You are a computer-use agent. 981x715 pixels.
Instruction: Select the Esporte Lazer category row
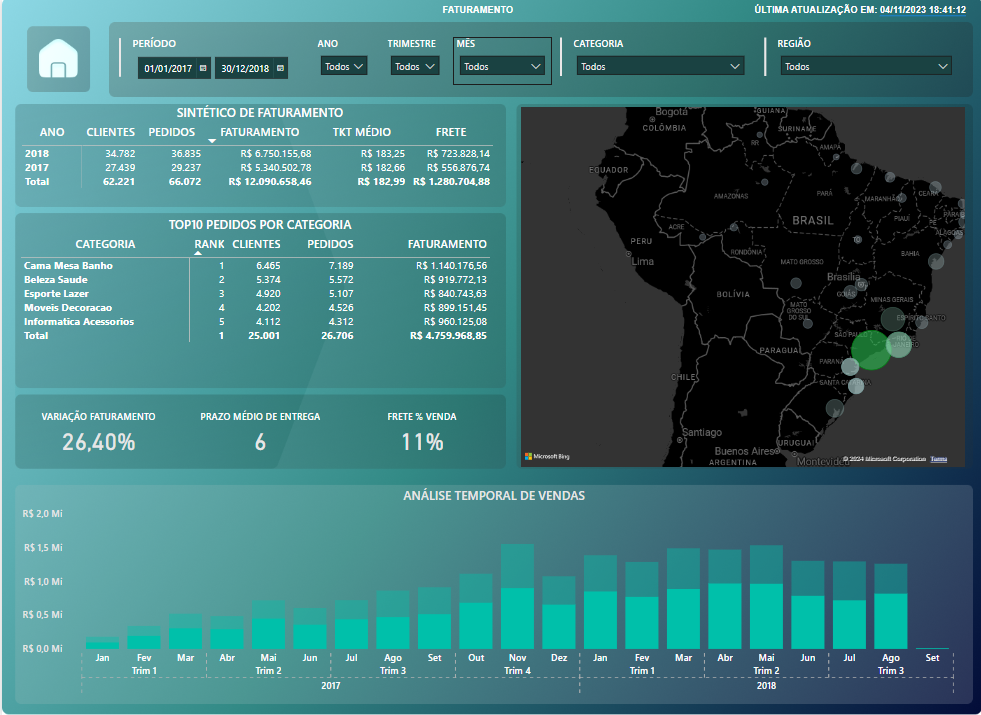(x=255, y=293)
